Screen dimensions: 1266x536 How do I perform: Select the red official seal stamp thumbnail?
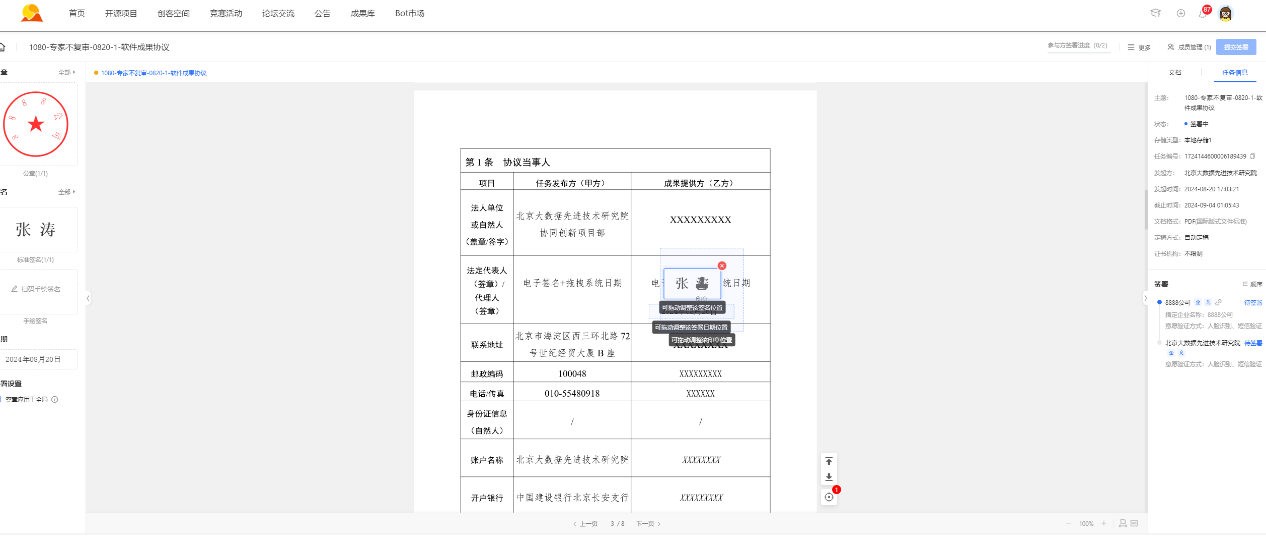click(x=36, y=124)
